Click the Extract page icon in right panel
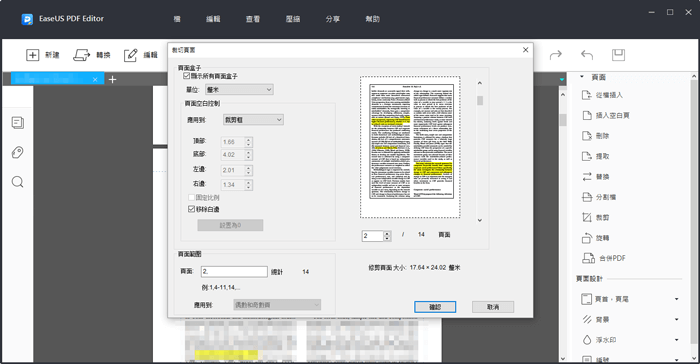This screenshot has height=364, width=700. pos(587,156)
